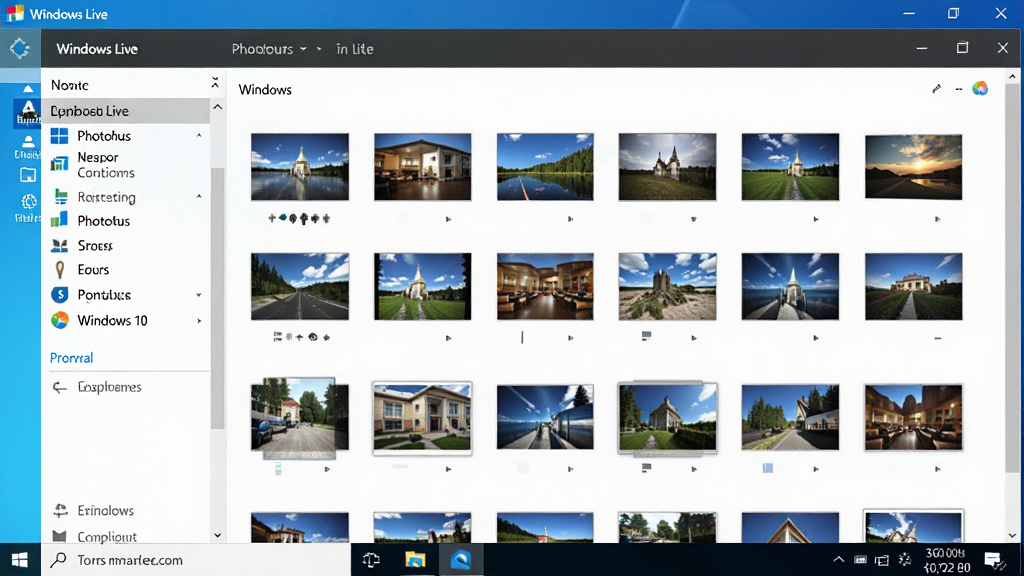Open the Edge browser taskbar icon
This screenshot has height=576, width=1024.
460,560
